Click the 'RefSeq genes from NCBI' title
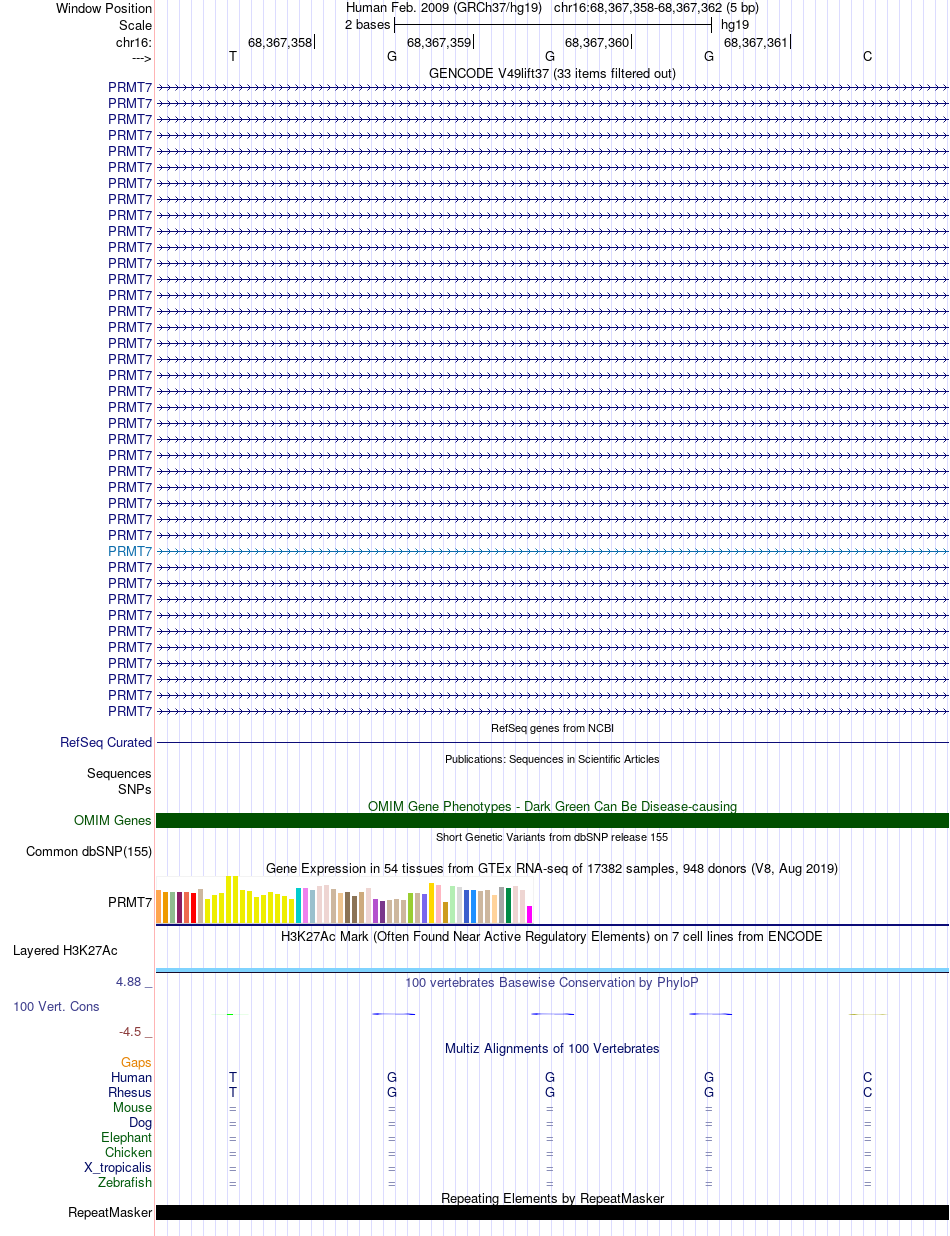This screenshot has width=950, height=1236. pyautogui.click(x=552, y=728)
